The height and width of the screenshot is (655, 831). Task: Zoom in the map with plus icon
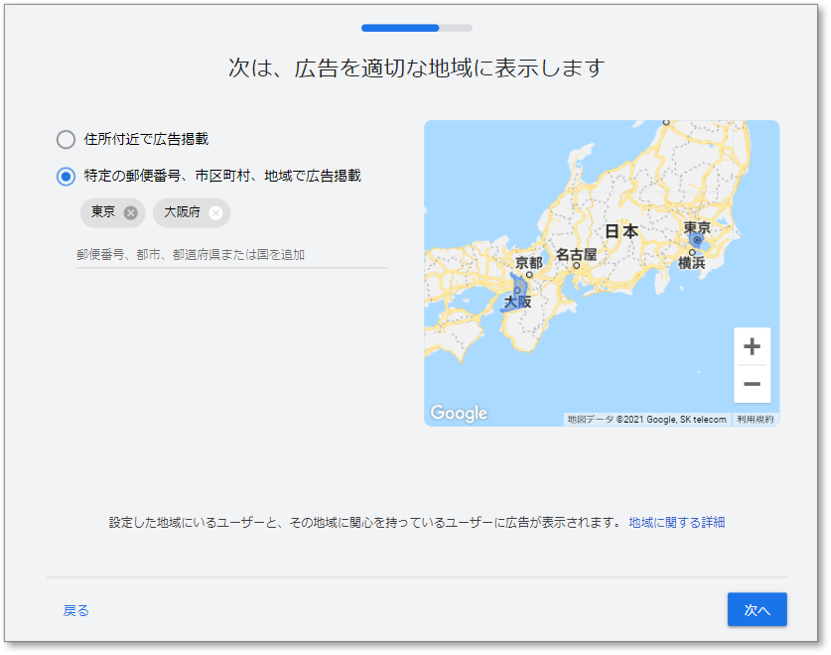[752, 347]
